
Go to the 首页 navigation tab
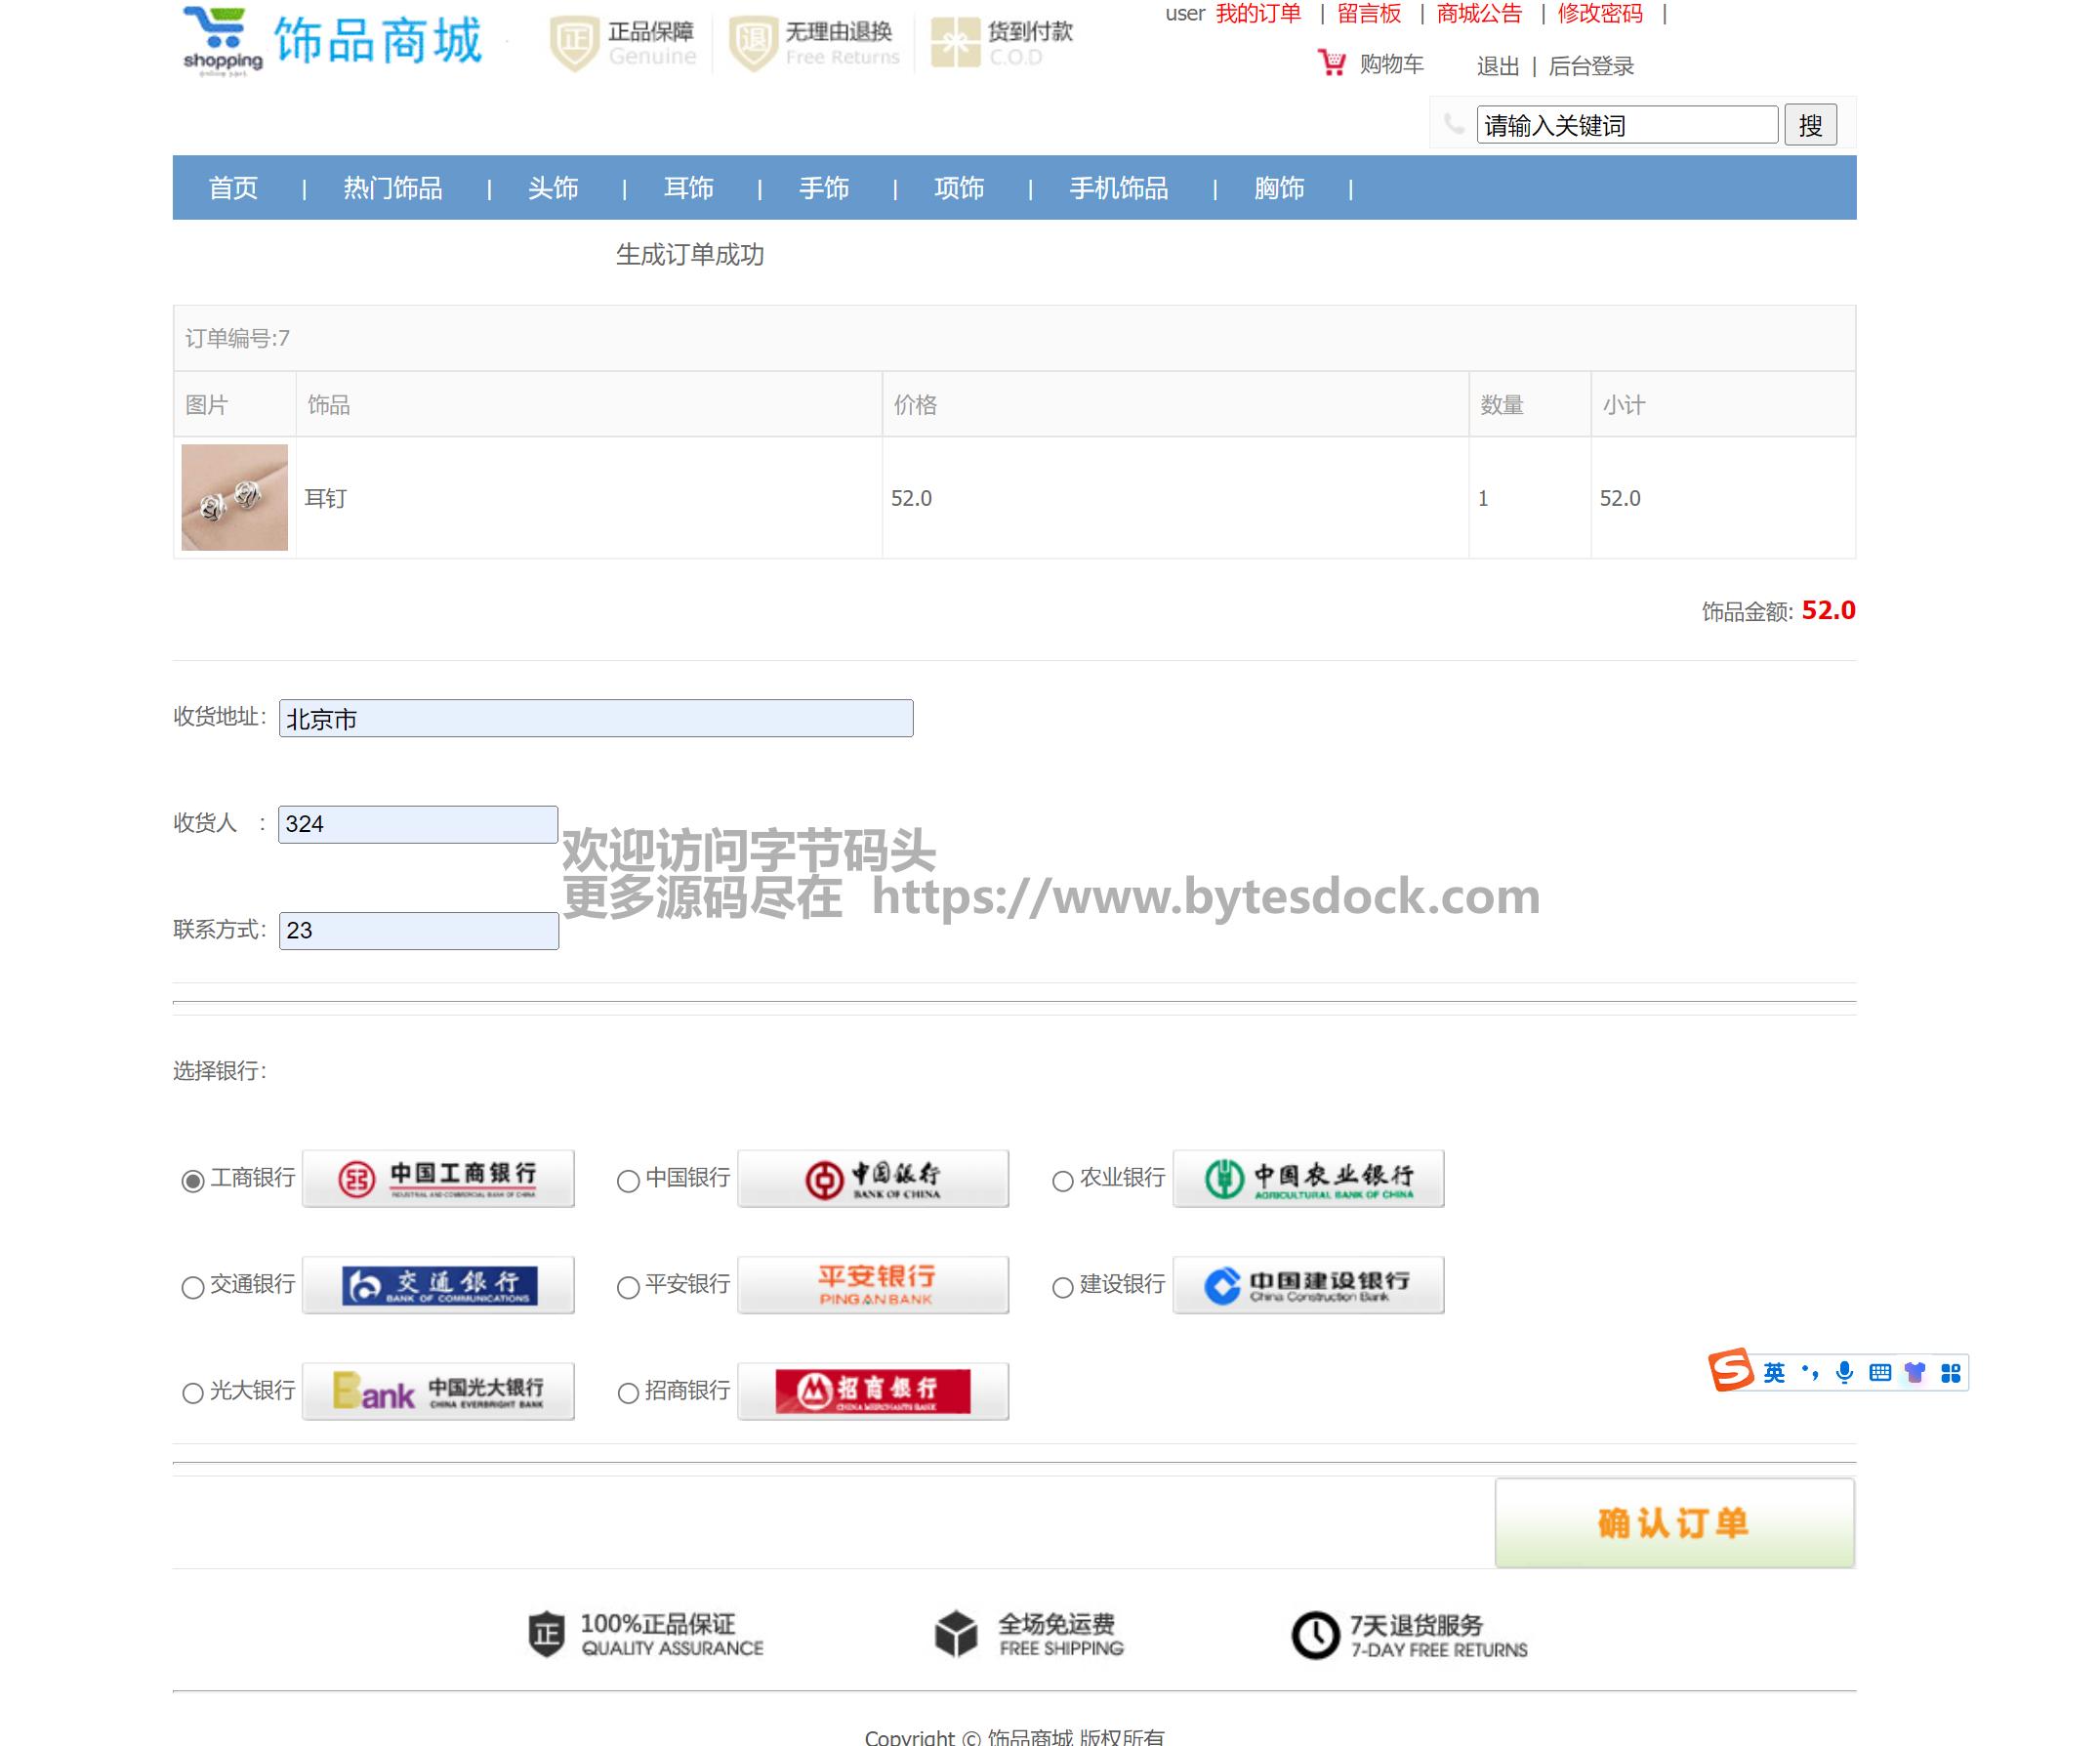click(233, 188)
